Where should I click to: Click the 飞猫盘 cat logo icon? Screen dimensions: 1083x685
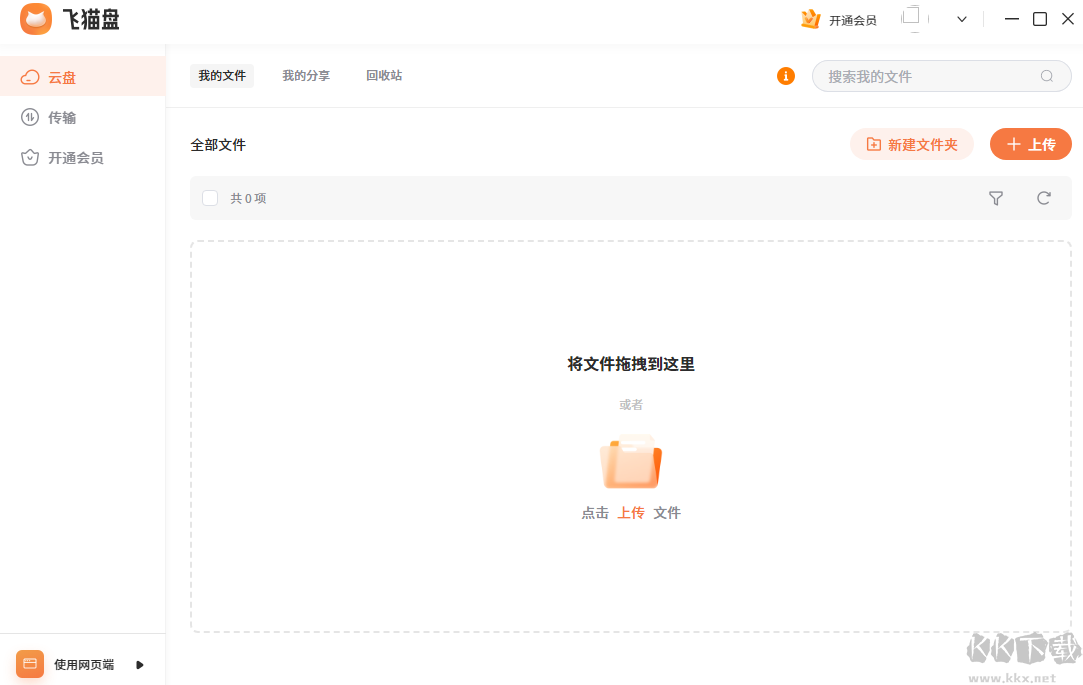click(x=36, y=19)
